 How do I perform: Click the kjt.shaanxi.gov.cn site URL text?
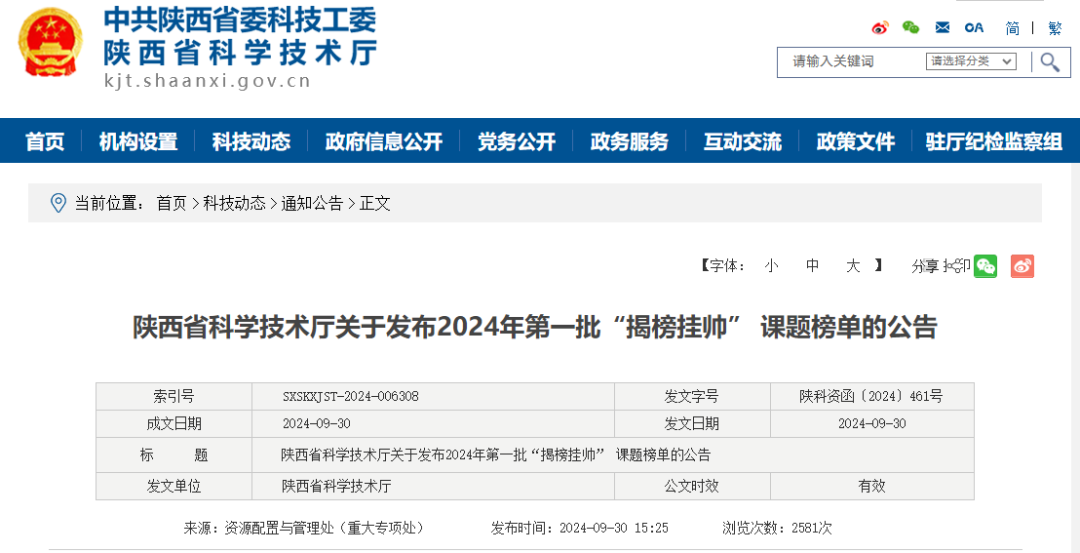click(207, 81)
